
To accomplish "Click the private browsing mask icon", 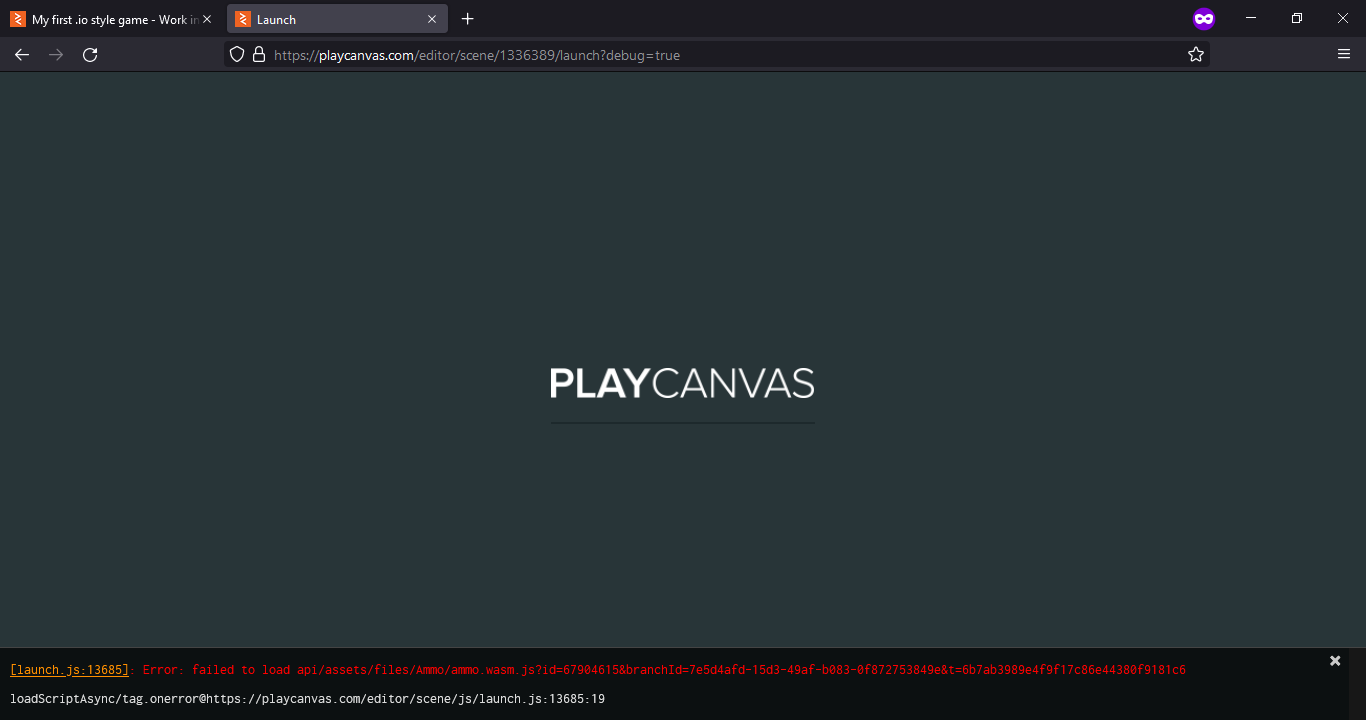I will click(x=1204, y=19).
